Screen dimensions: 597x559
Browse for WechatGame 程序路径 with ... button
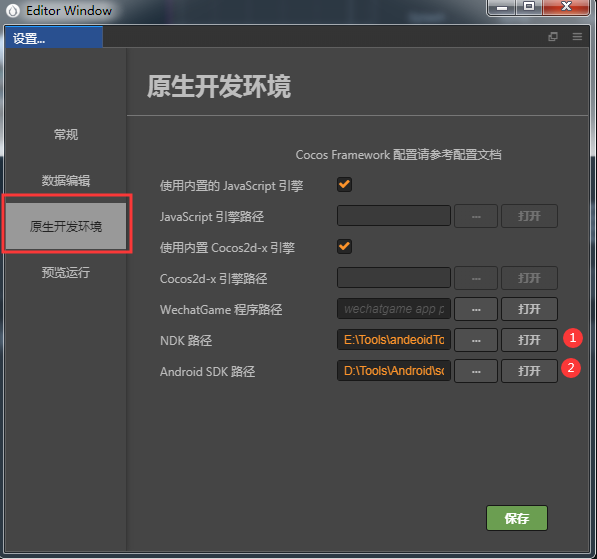point(476,309)
